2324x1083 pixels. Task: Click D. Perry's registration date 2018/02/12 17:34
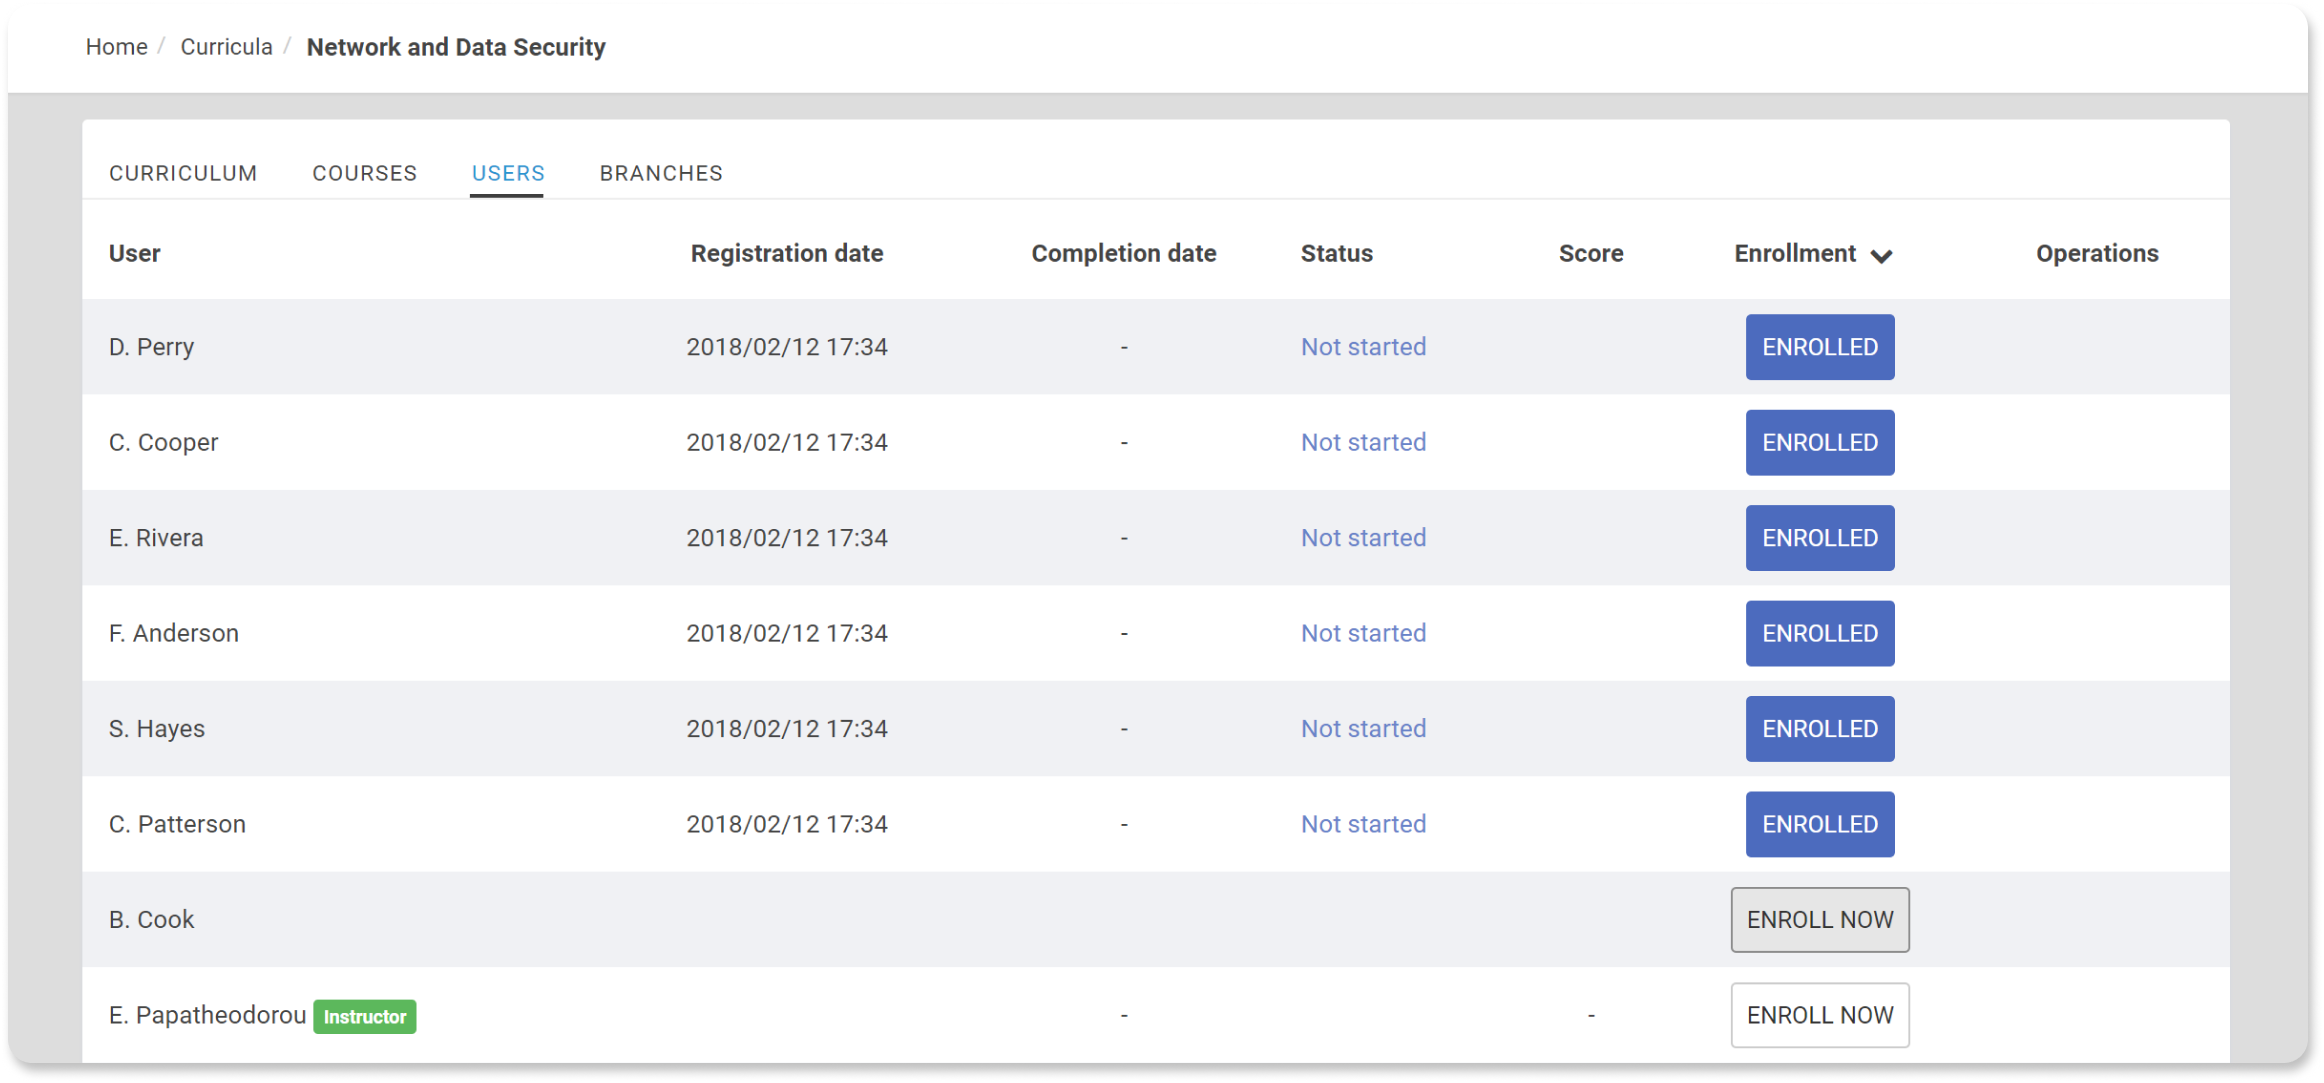coord(787,347)
